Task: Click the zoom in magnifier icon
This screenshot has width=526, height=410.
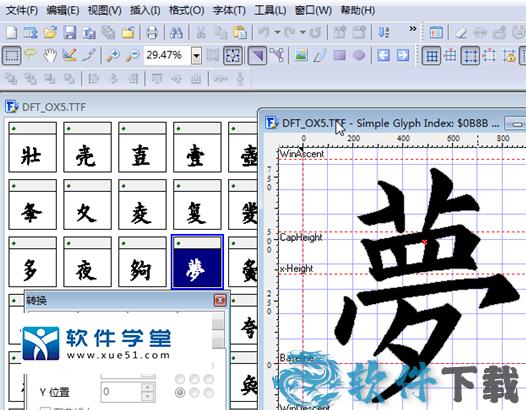Action: pyautogui.click(x=113, y=55)
